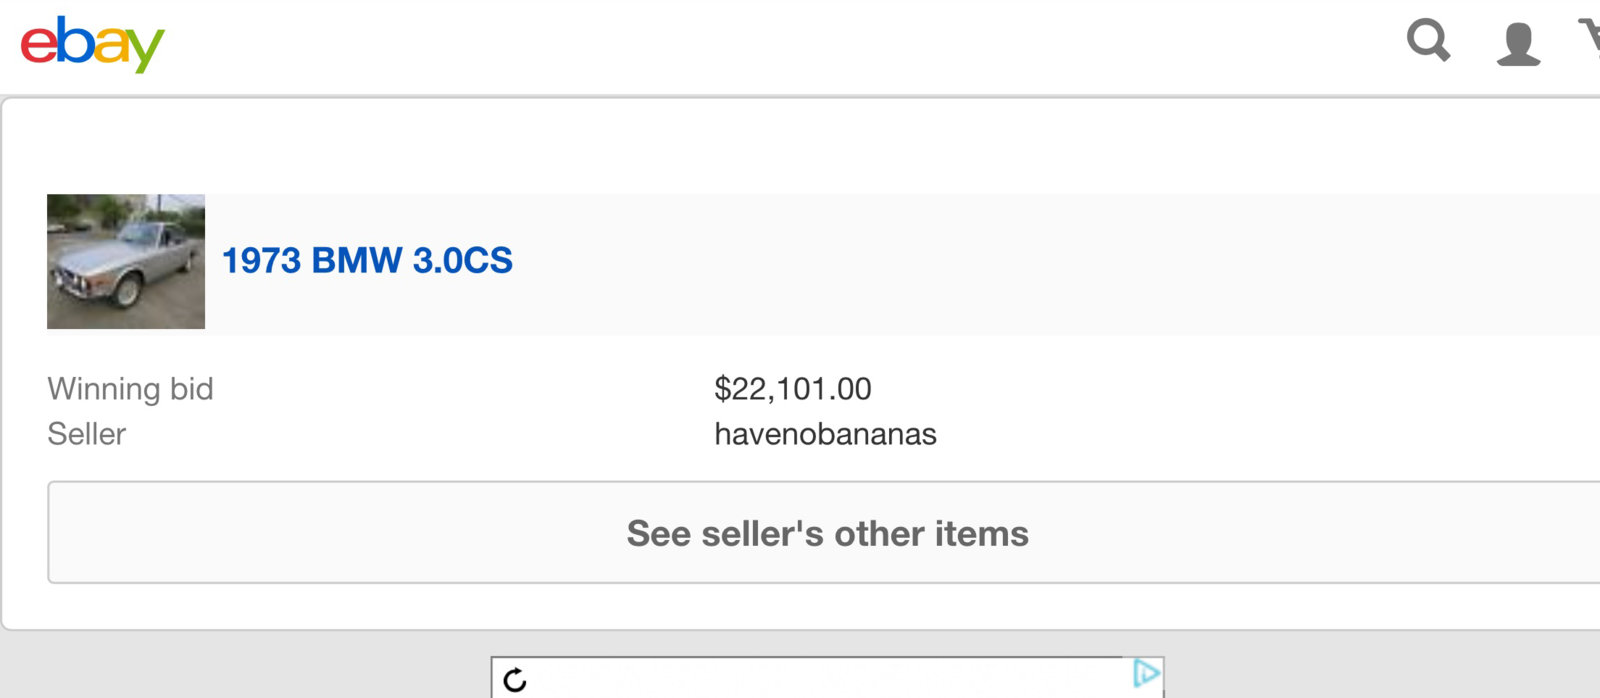
Task: Click the Winning bid label
Action: pos(130,389)
